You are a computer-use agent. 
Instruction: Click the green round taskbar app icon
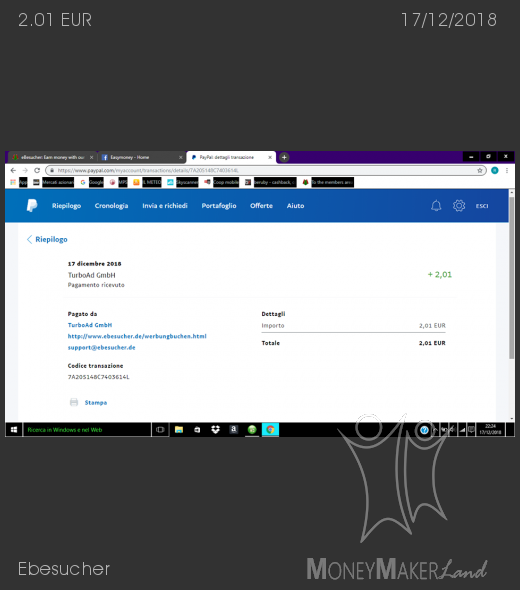point(252,429)
